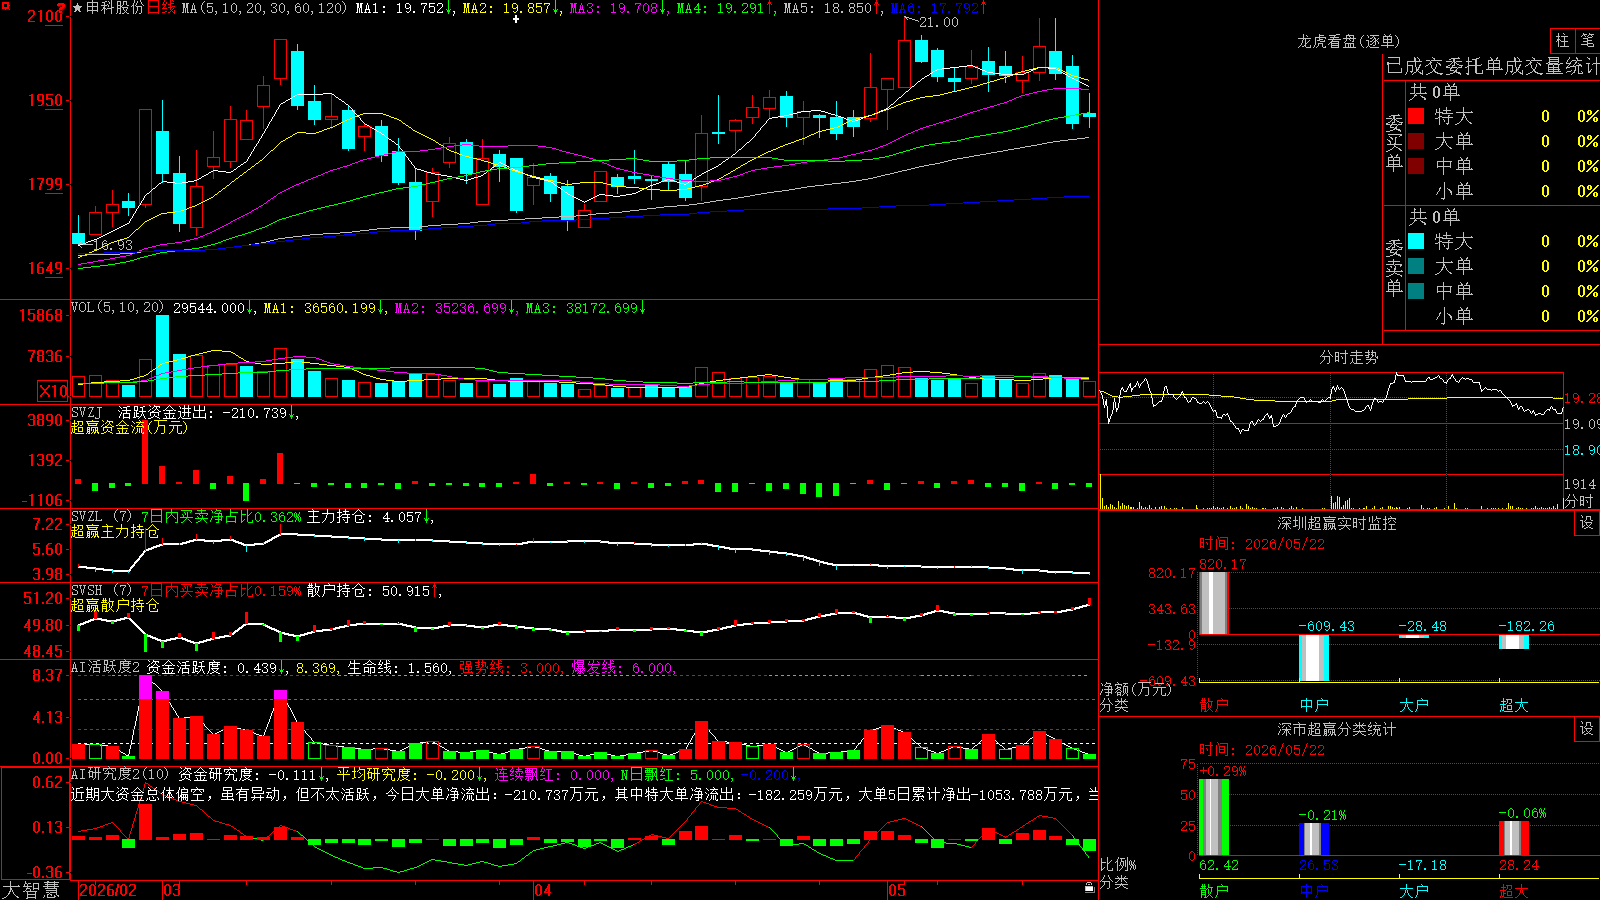Image resolution: width=1600 pixels, height=900 pixels.
Task: Click the 散户 label under 深市超赢分类统计
Action: pos(1214,891)
